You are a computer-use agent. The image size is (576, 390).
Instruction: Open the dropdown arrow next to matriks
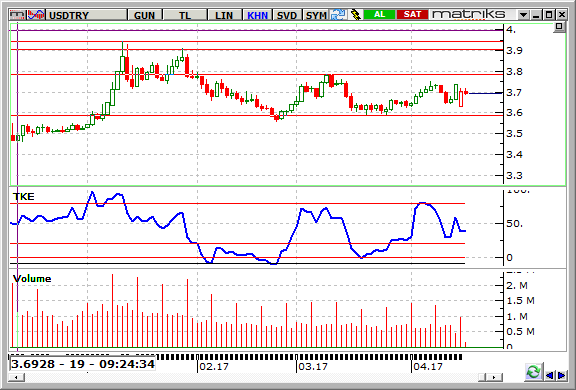tap(523, 15)
